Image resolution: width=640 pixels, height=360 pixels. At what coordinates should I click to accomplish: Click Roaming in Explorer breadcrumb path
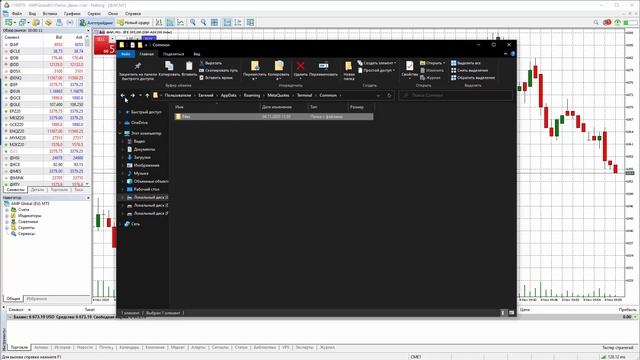[252, 96]
